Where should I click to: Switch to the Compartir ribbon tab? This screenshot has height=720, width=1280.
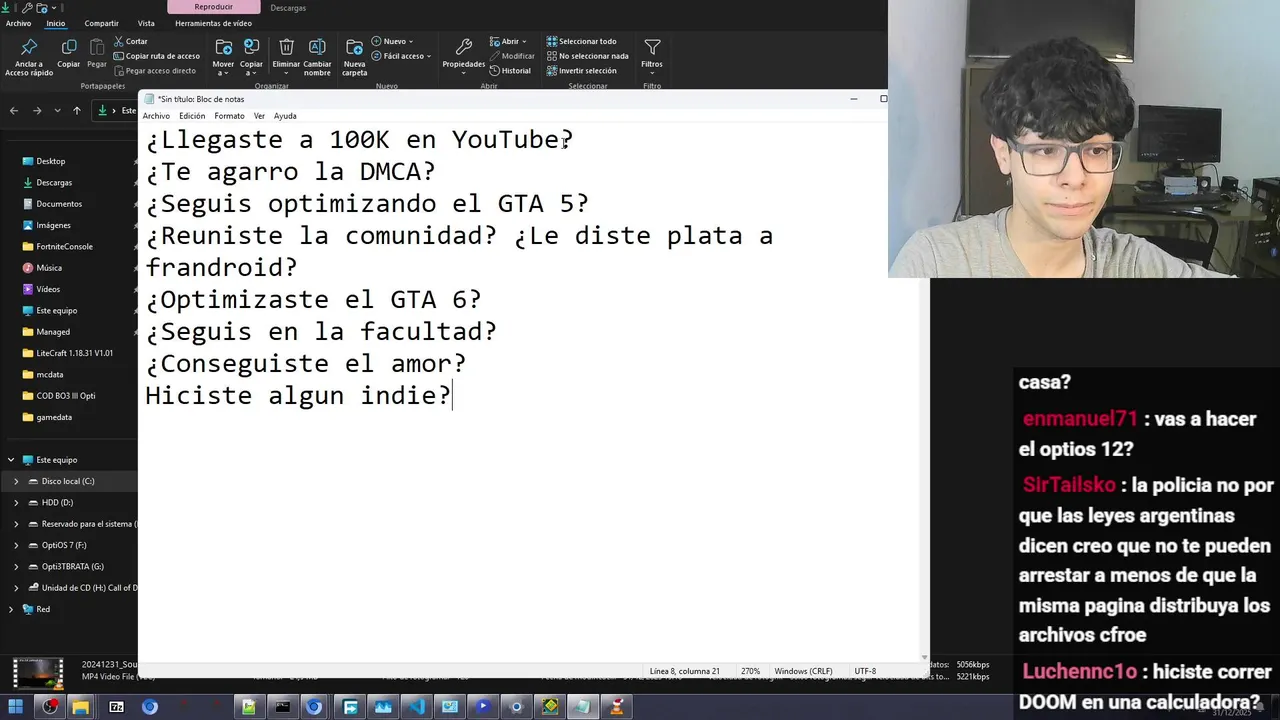pyautogui.click(x=101, y=23)
